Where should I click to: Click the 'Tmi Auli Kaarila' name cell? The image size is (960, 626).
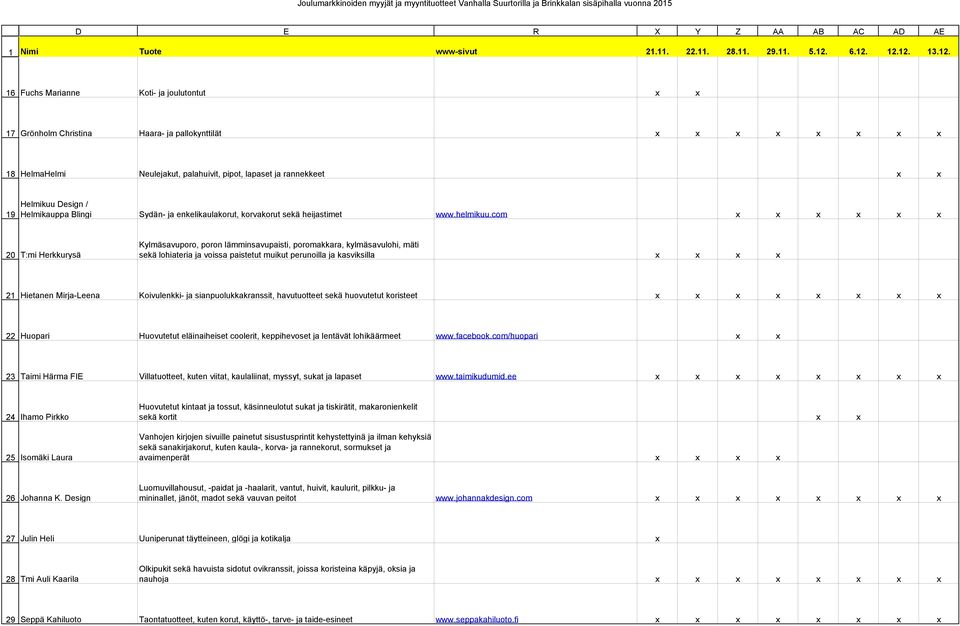(78, 564)
